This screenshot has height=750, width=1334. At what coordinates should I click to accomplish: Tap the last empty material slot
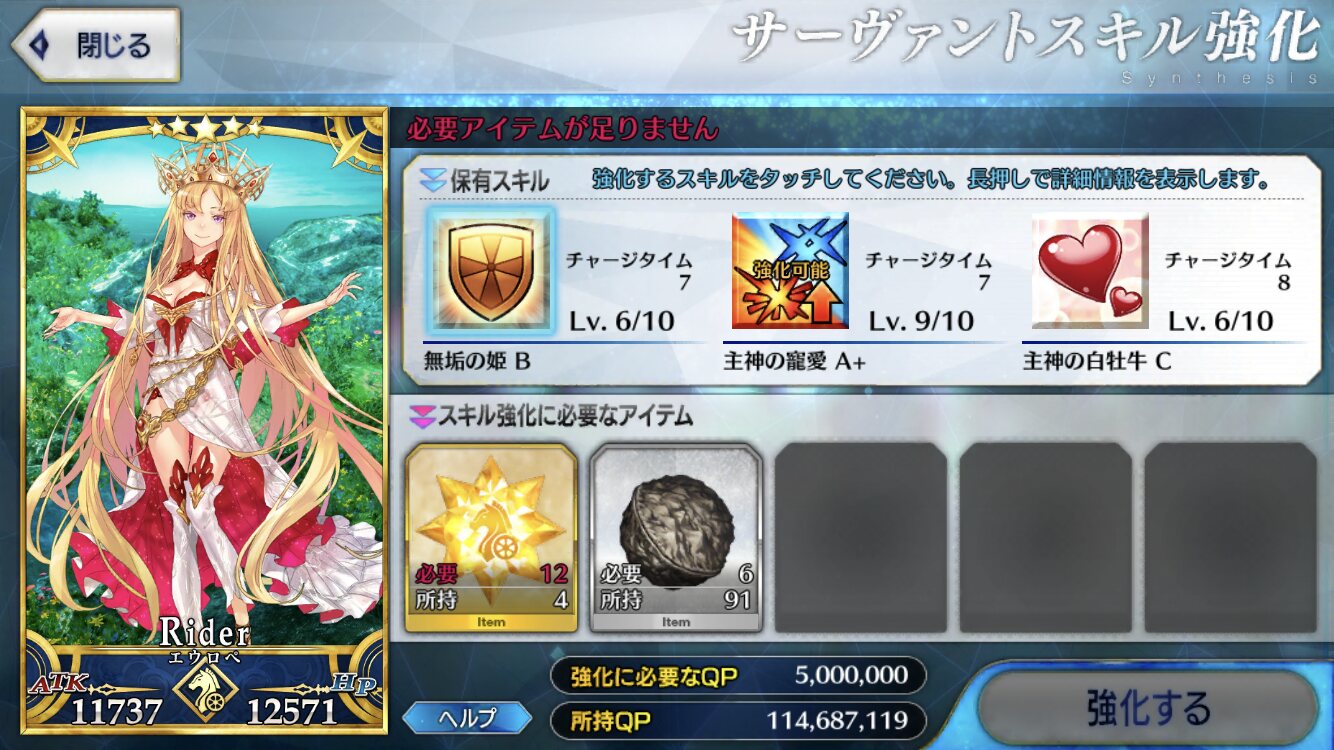tap(1231, 538)
